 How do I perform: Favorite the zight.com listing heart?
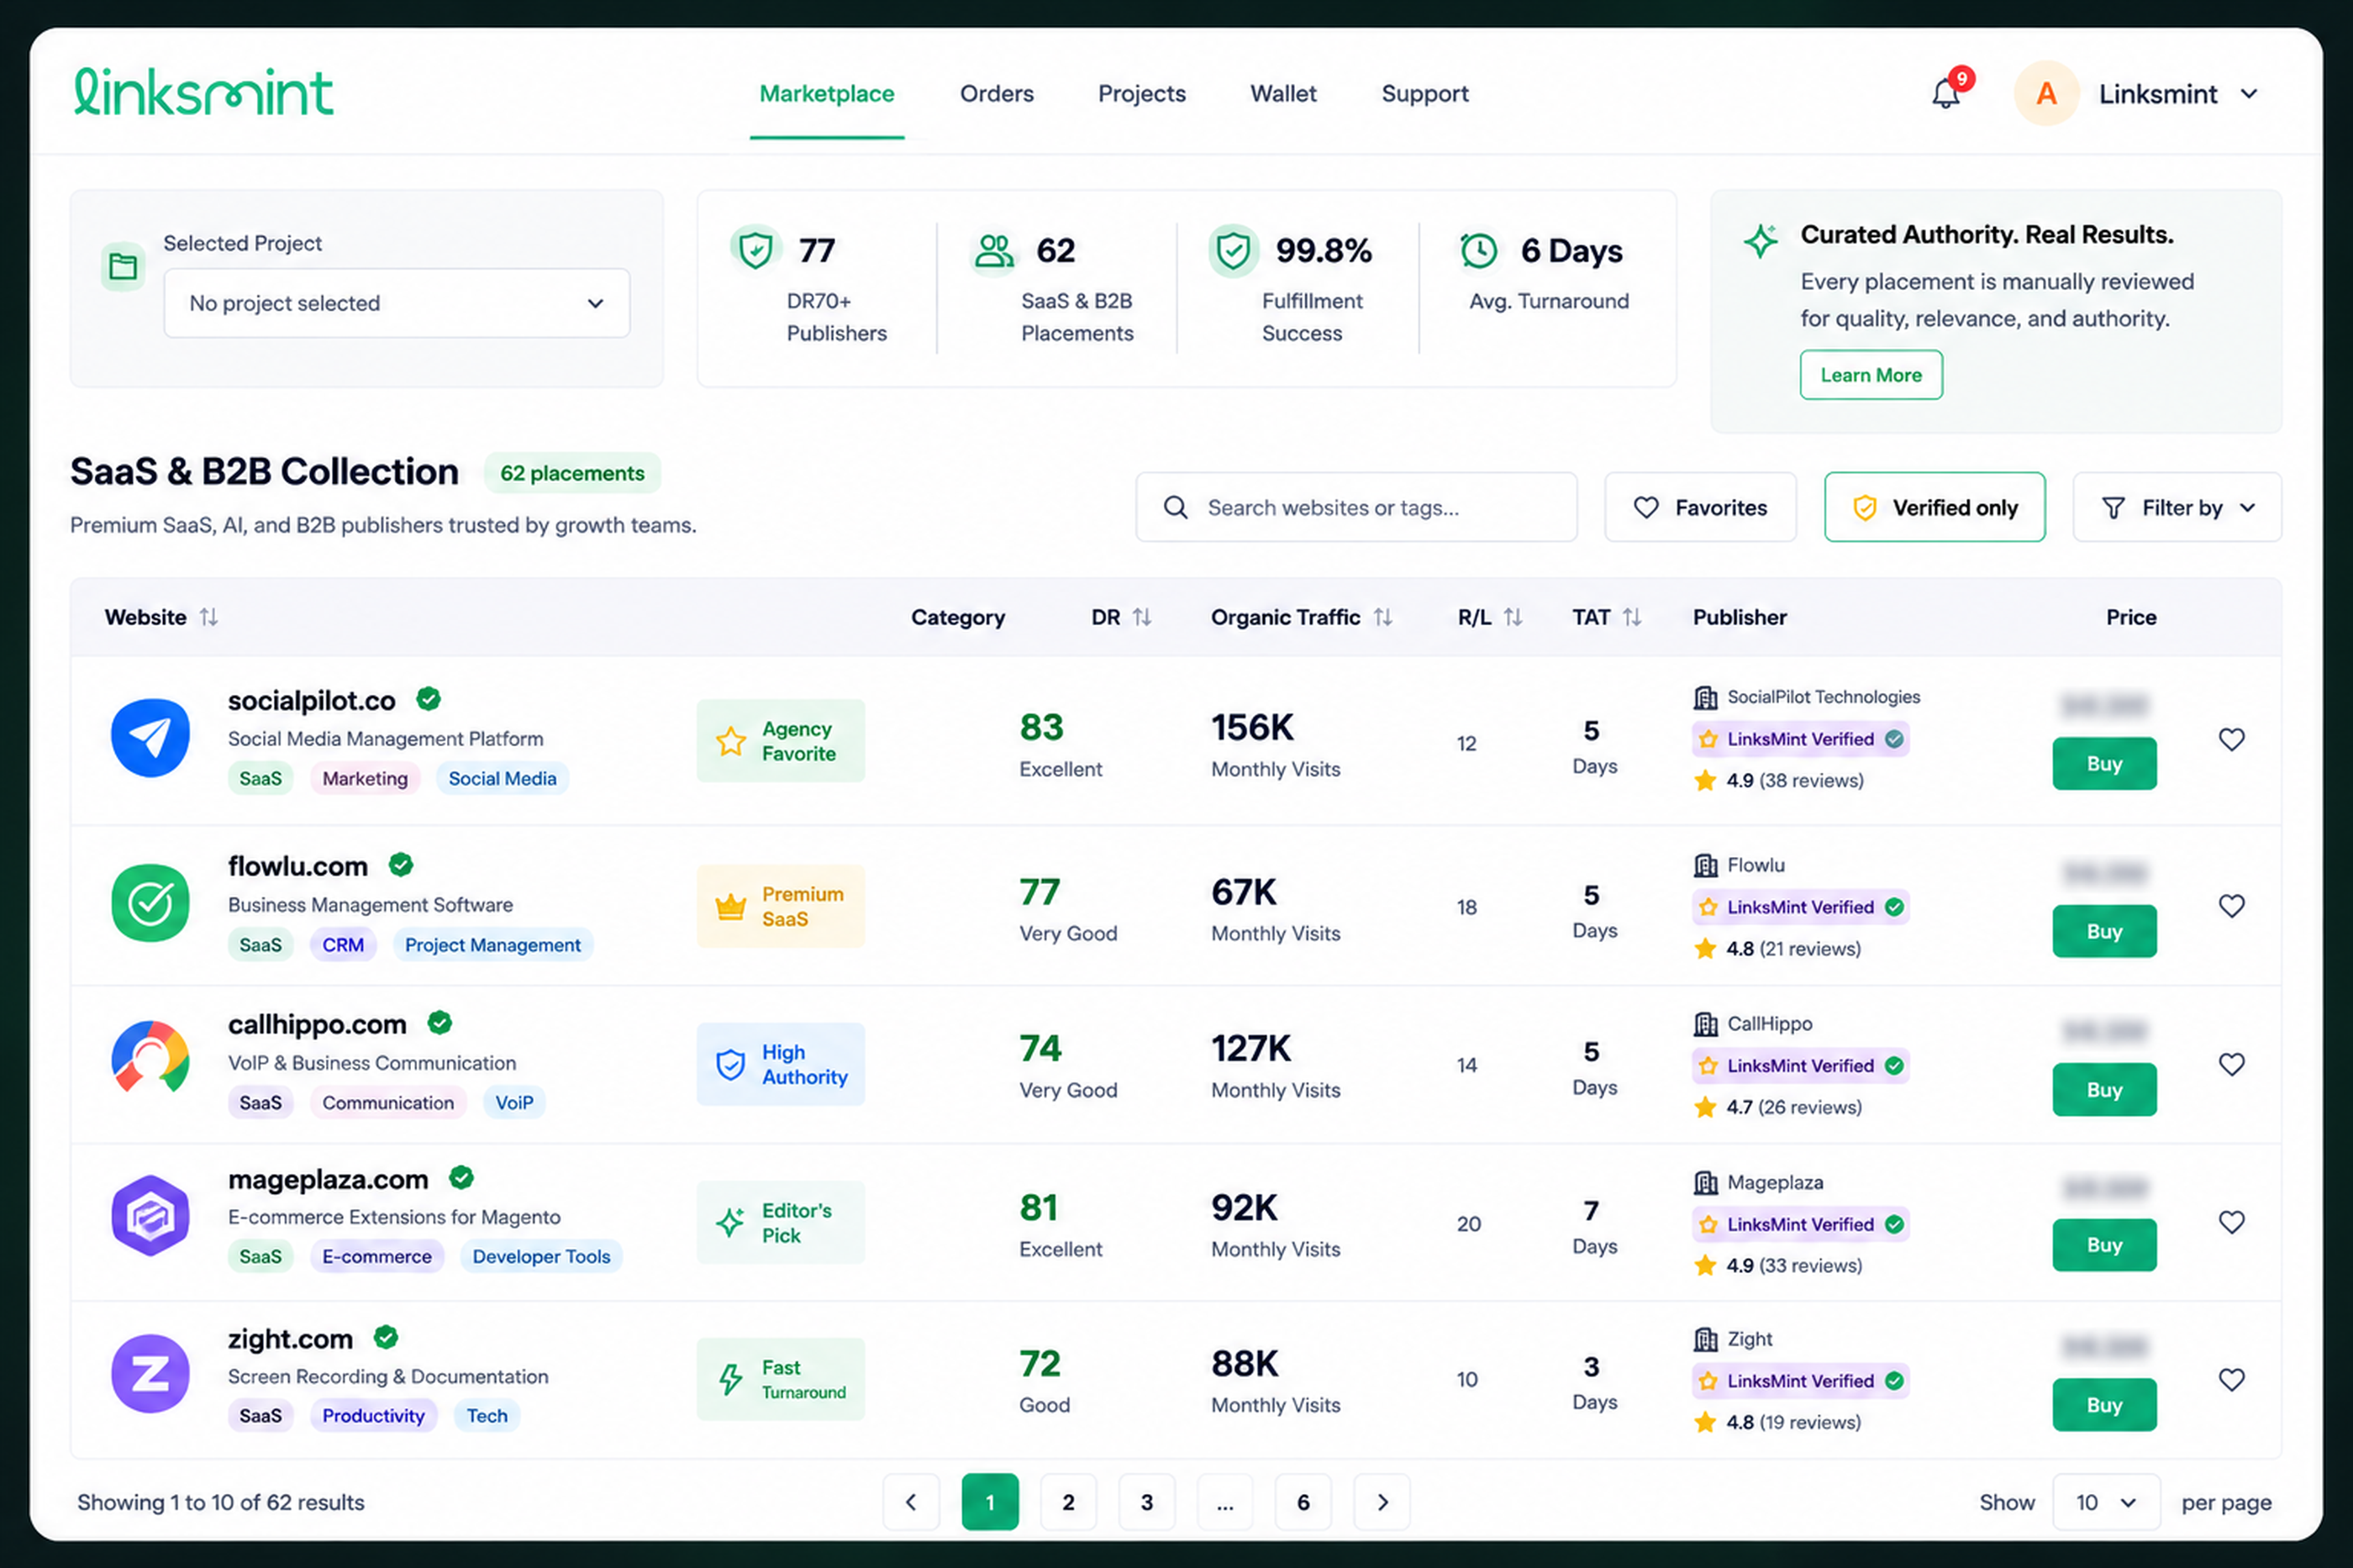click(2231, 1379)
